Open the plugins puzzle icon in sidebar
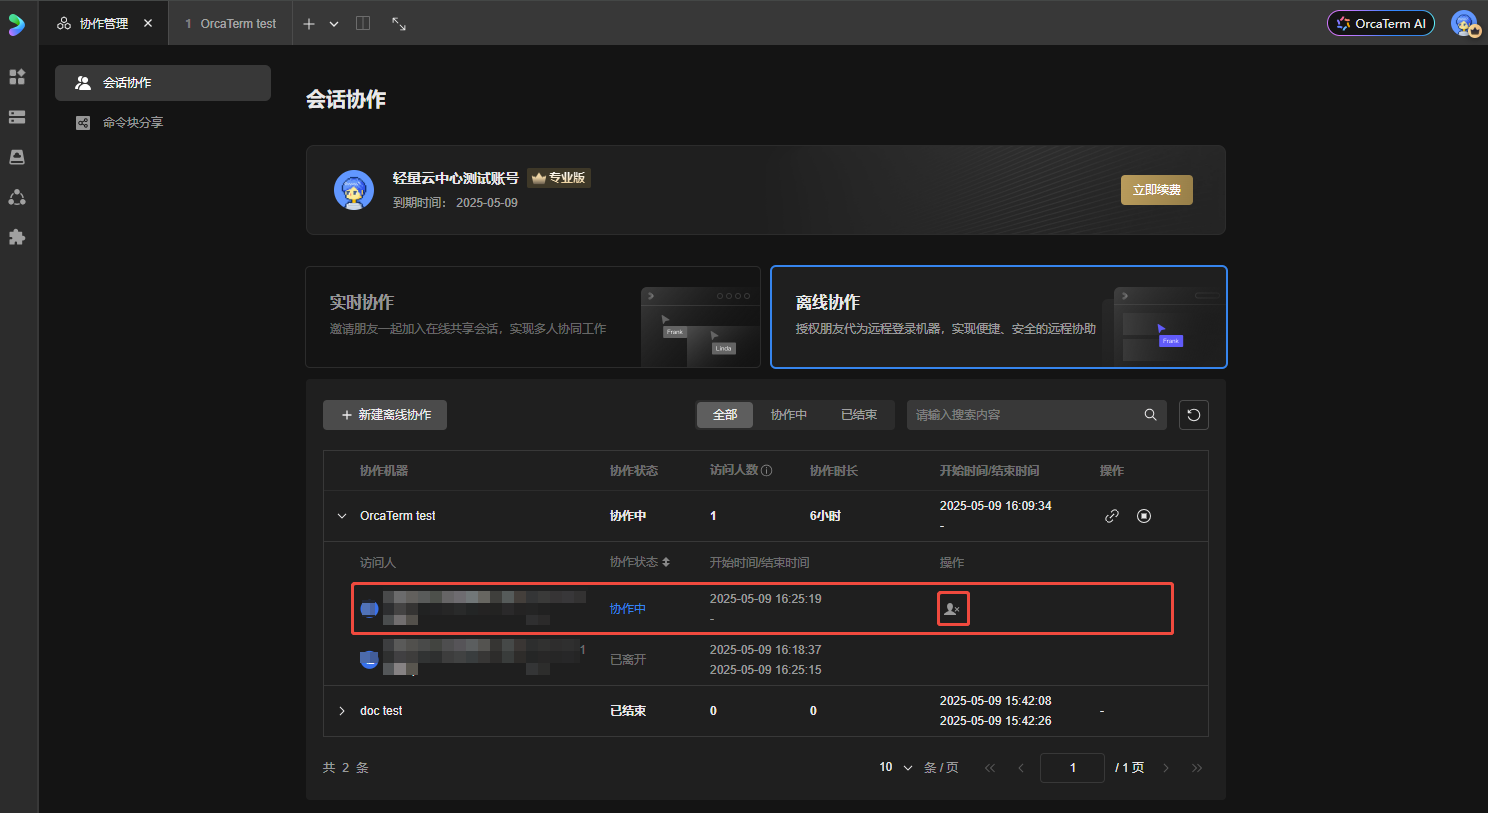The image size is (1488, 813). coord(17,237)
